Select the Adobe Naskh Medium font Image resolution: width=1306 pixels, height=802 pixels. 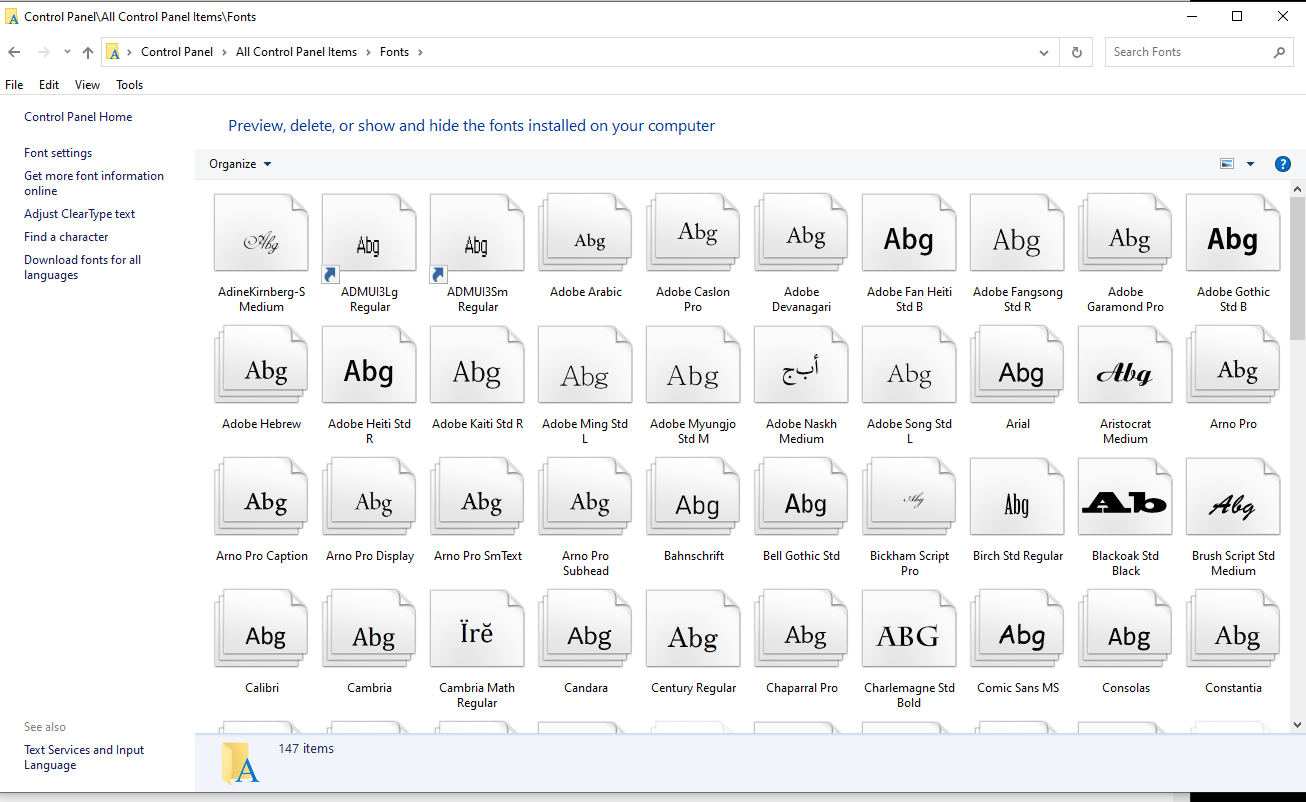[x=801, y=364]
